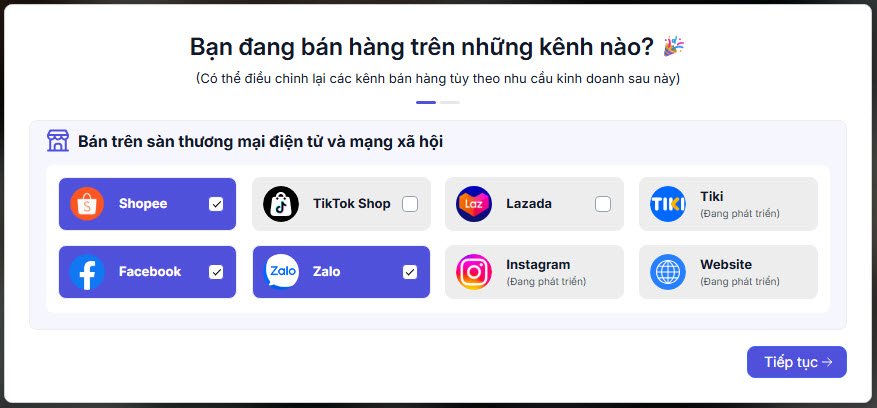Click the Website globe icon
The image size is (877, 408).
tap(668, 272)
